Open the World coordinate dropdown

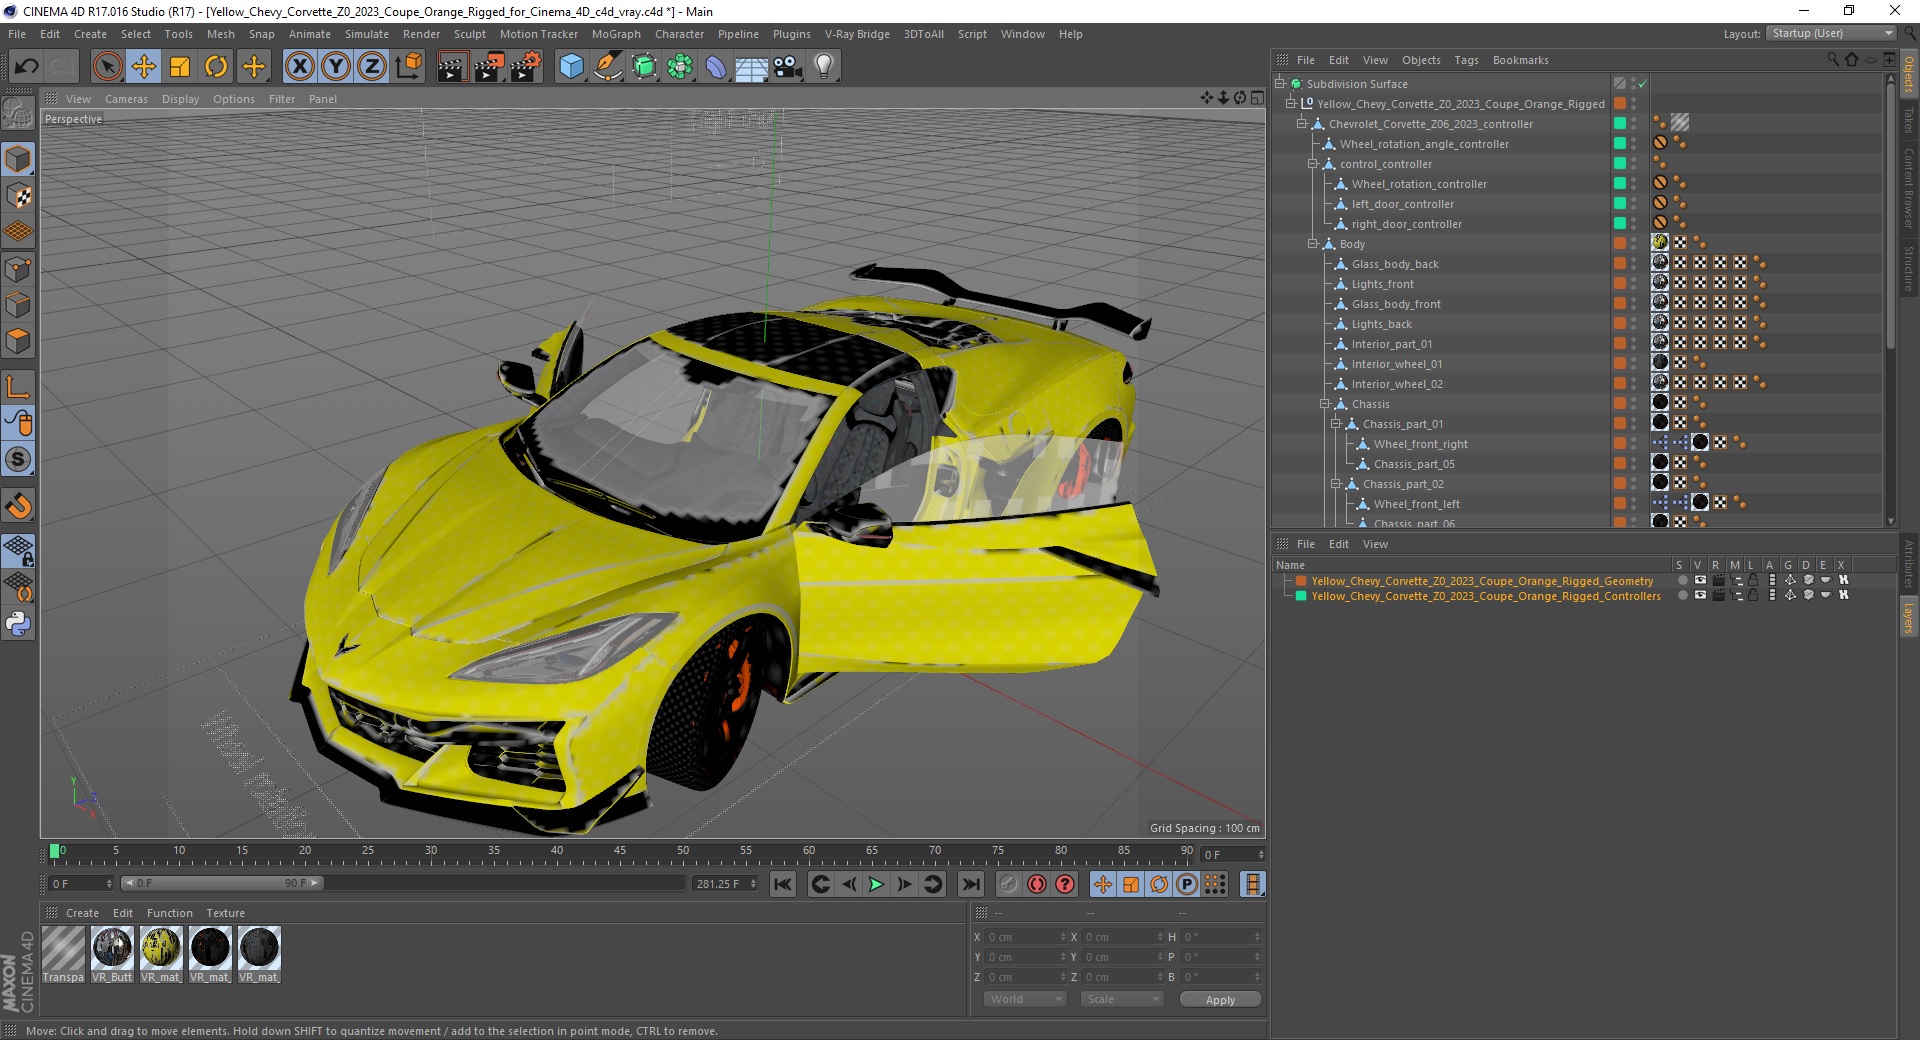(1025, 999)
